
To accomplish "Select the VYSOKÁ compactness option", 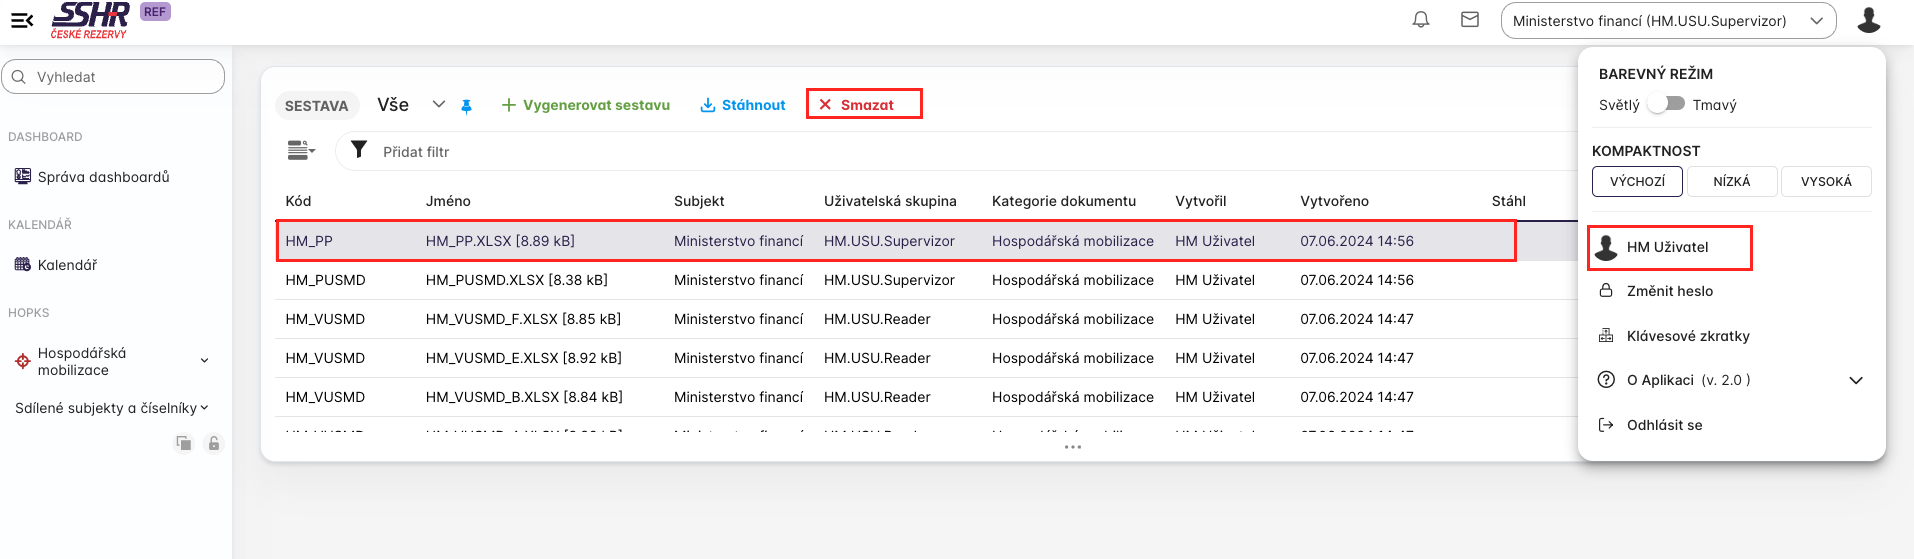I will (x=1825, y=182).
